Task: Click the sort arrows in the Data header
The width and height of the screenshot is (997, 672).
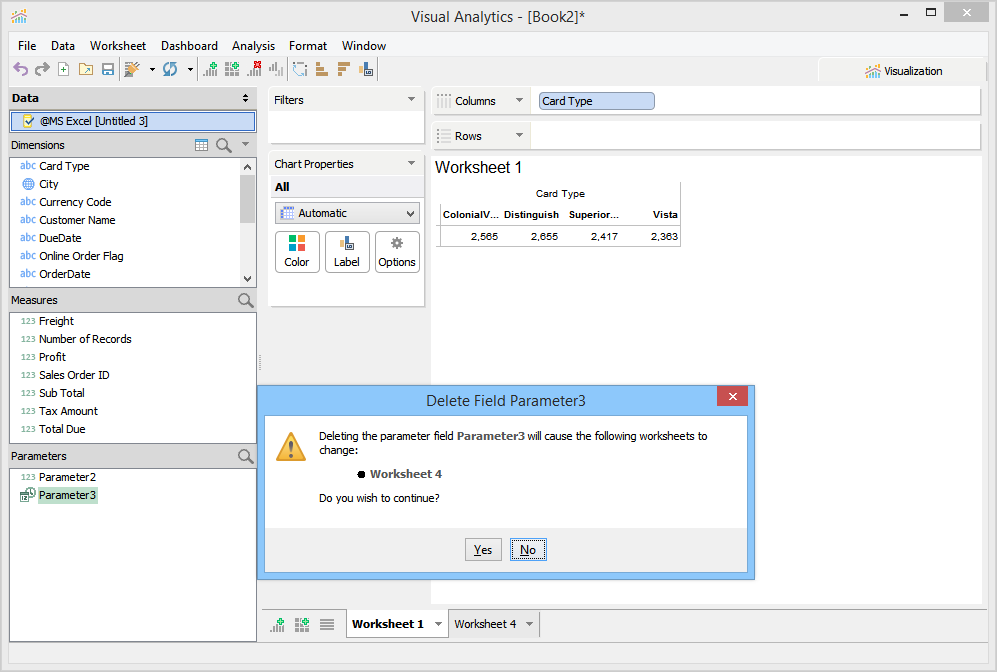Action: coord(245,98)
